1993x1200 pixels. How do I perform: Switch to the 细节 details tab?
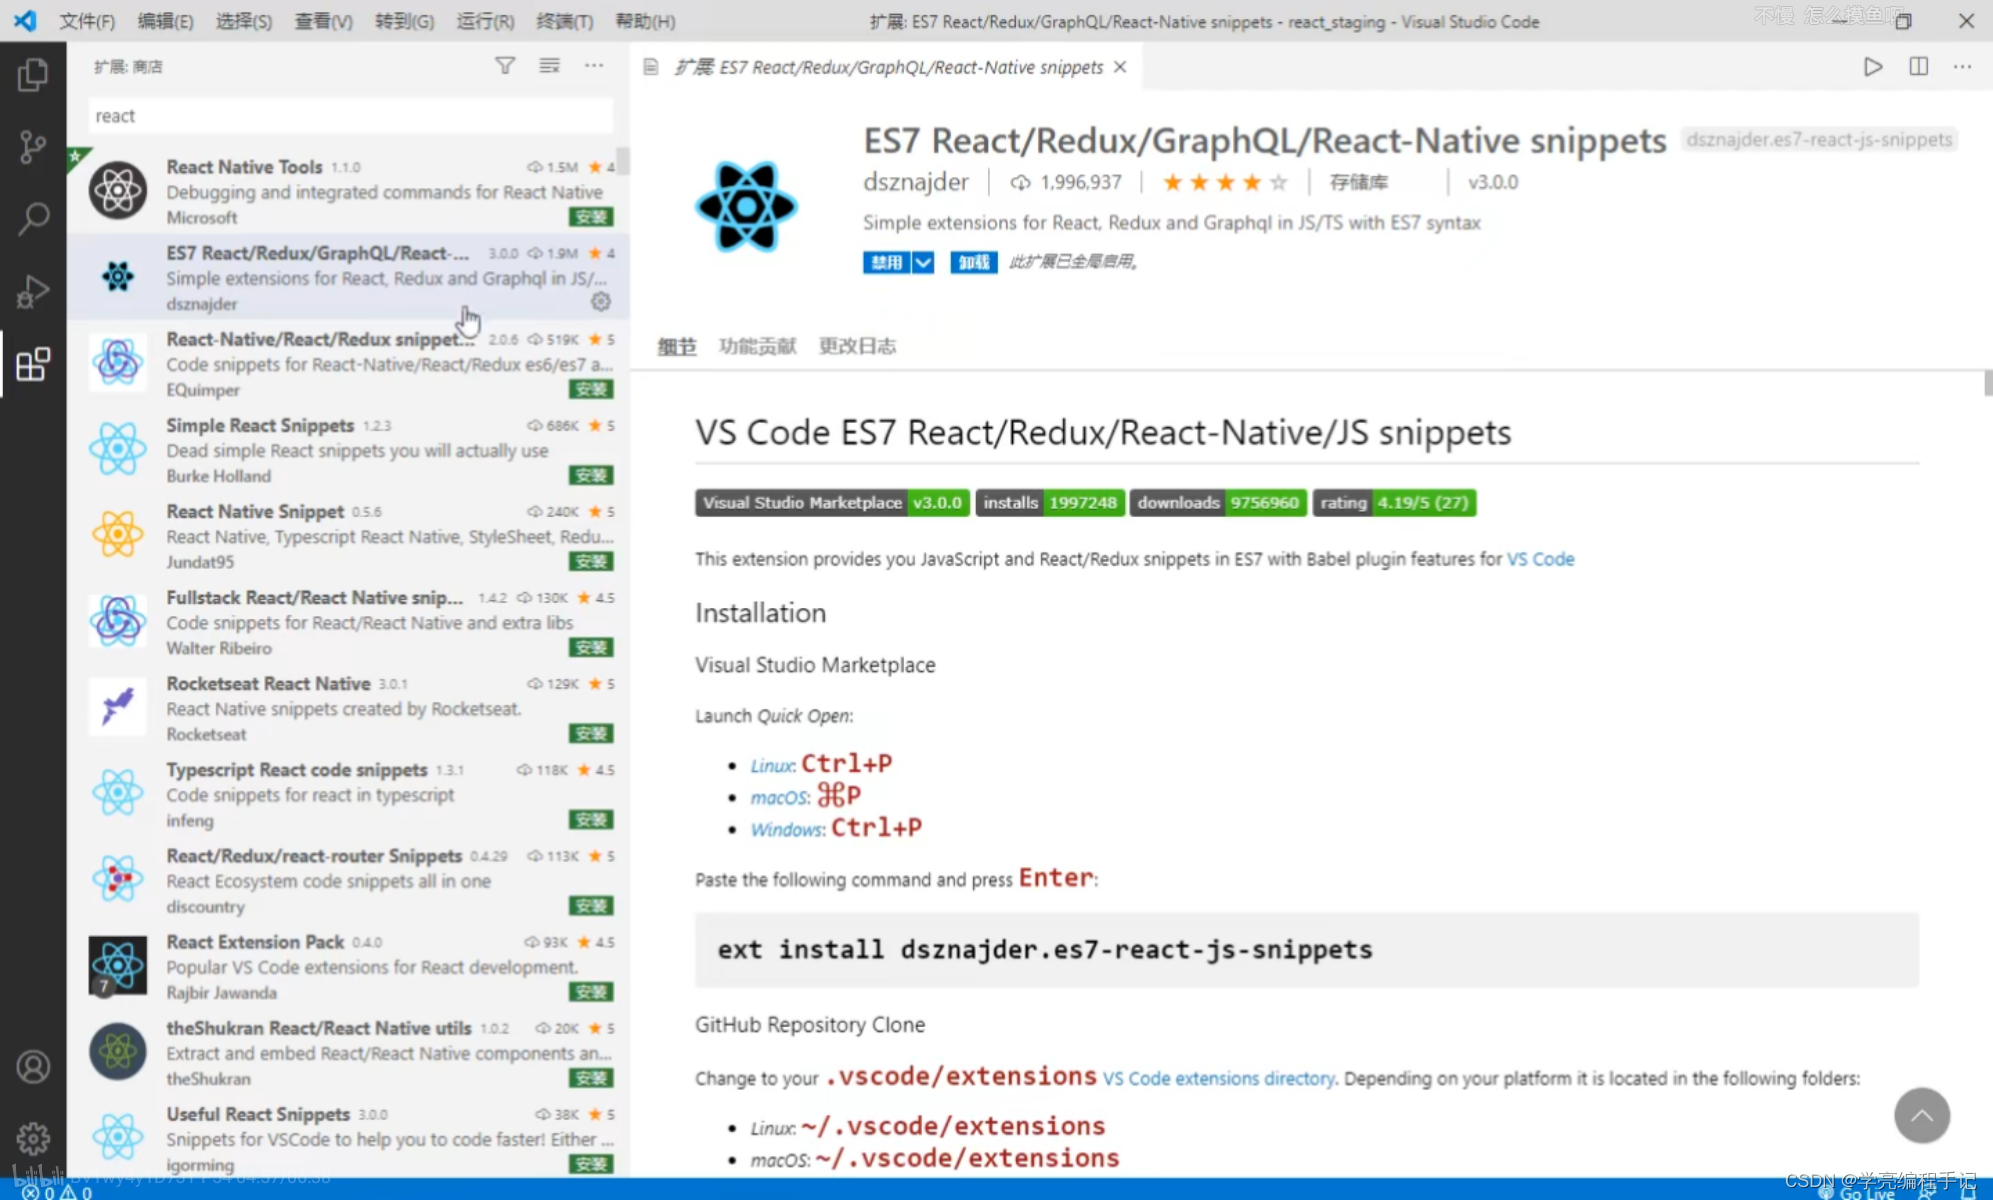677,346
